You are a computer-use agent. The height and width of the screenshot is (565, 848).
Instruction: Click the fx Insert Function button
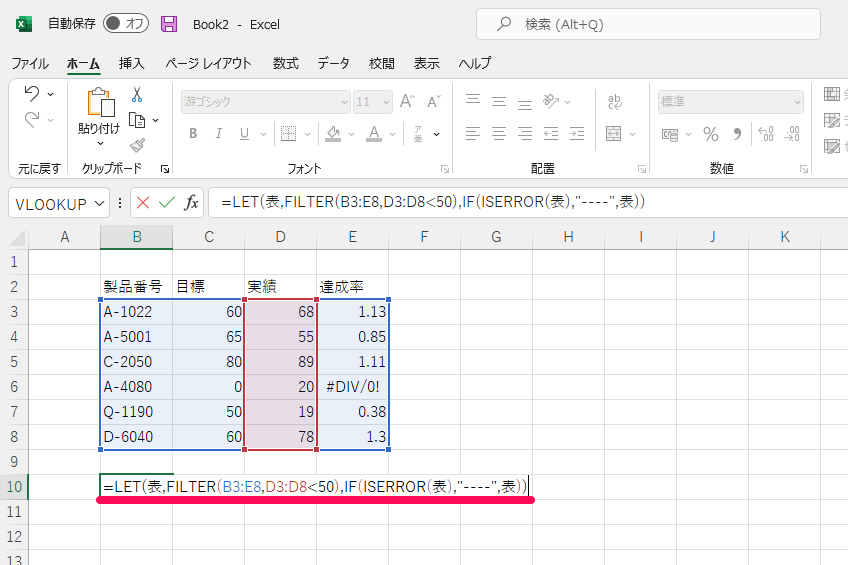[191, 203]
